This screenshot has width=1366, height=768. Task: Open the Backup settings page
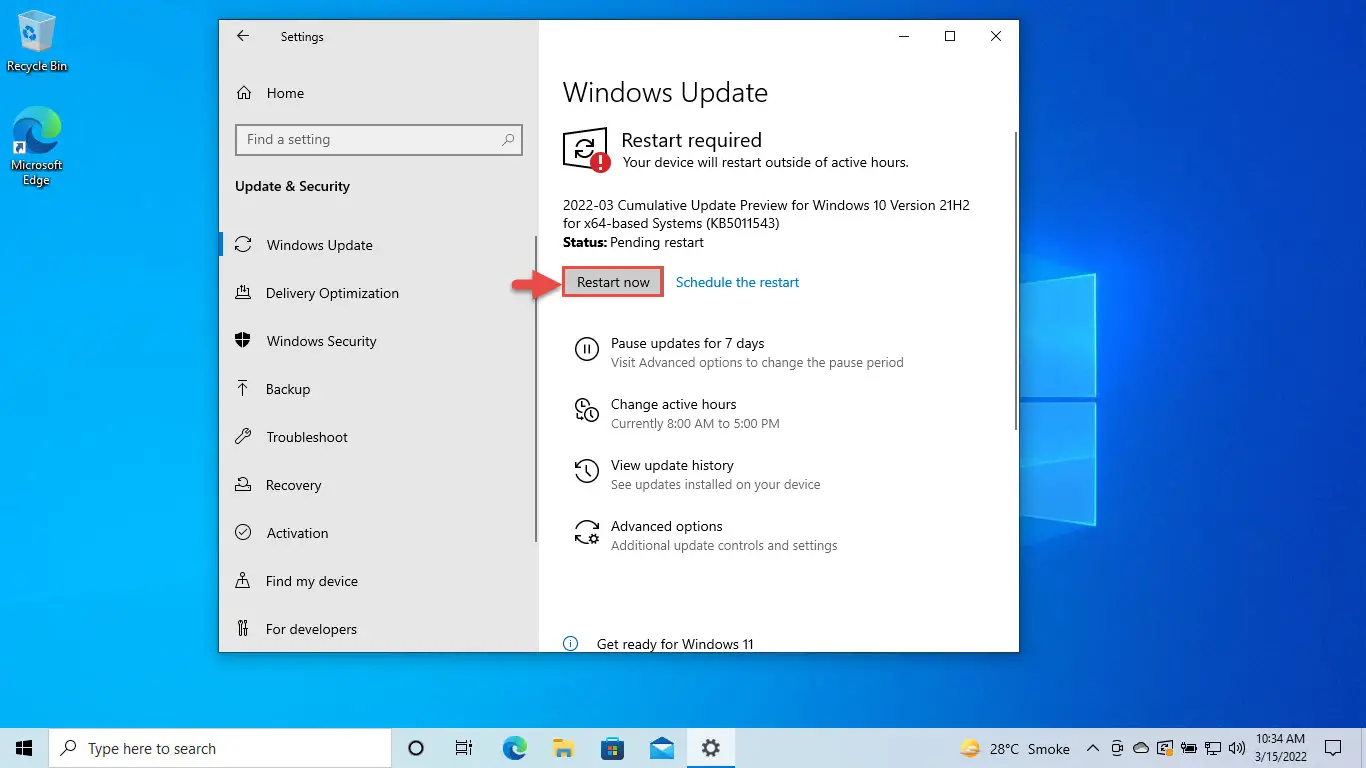[x=378, y=389]
